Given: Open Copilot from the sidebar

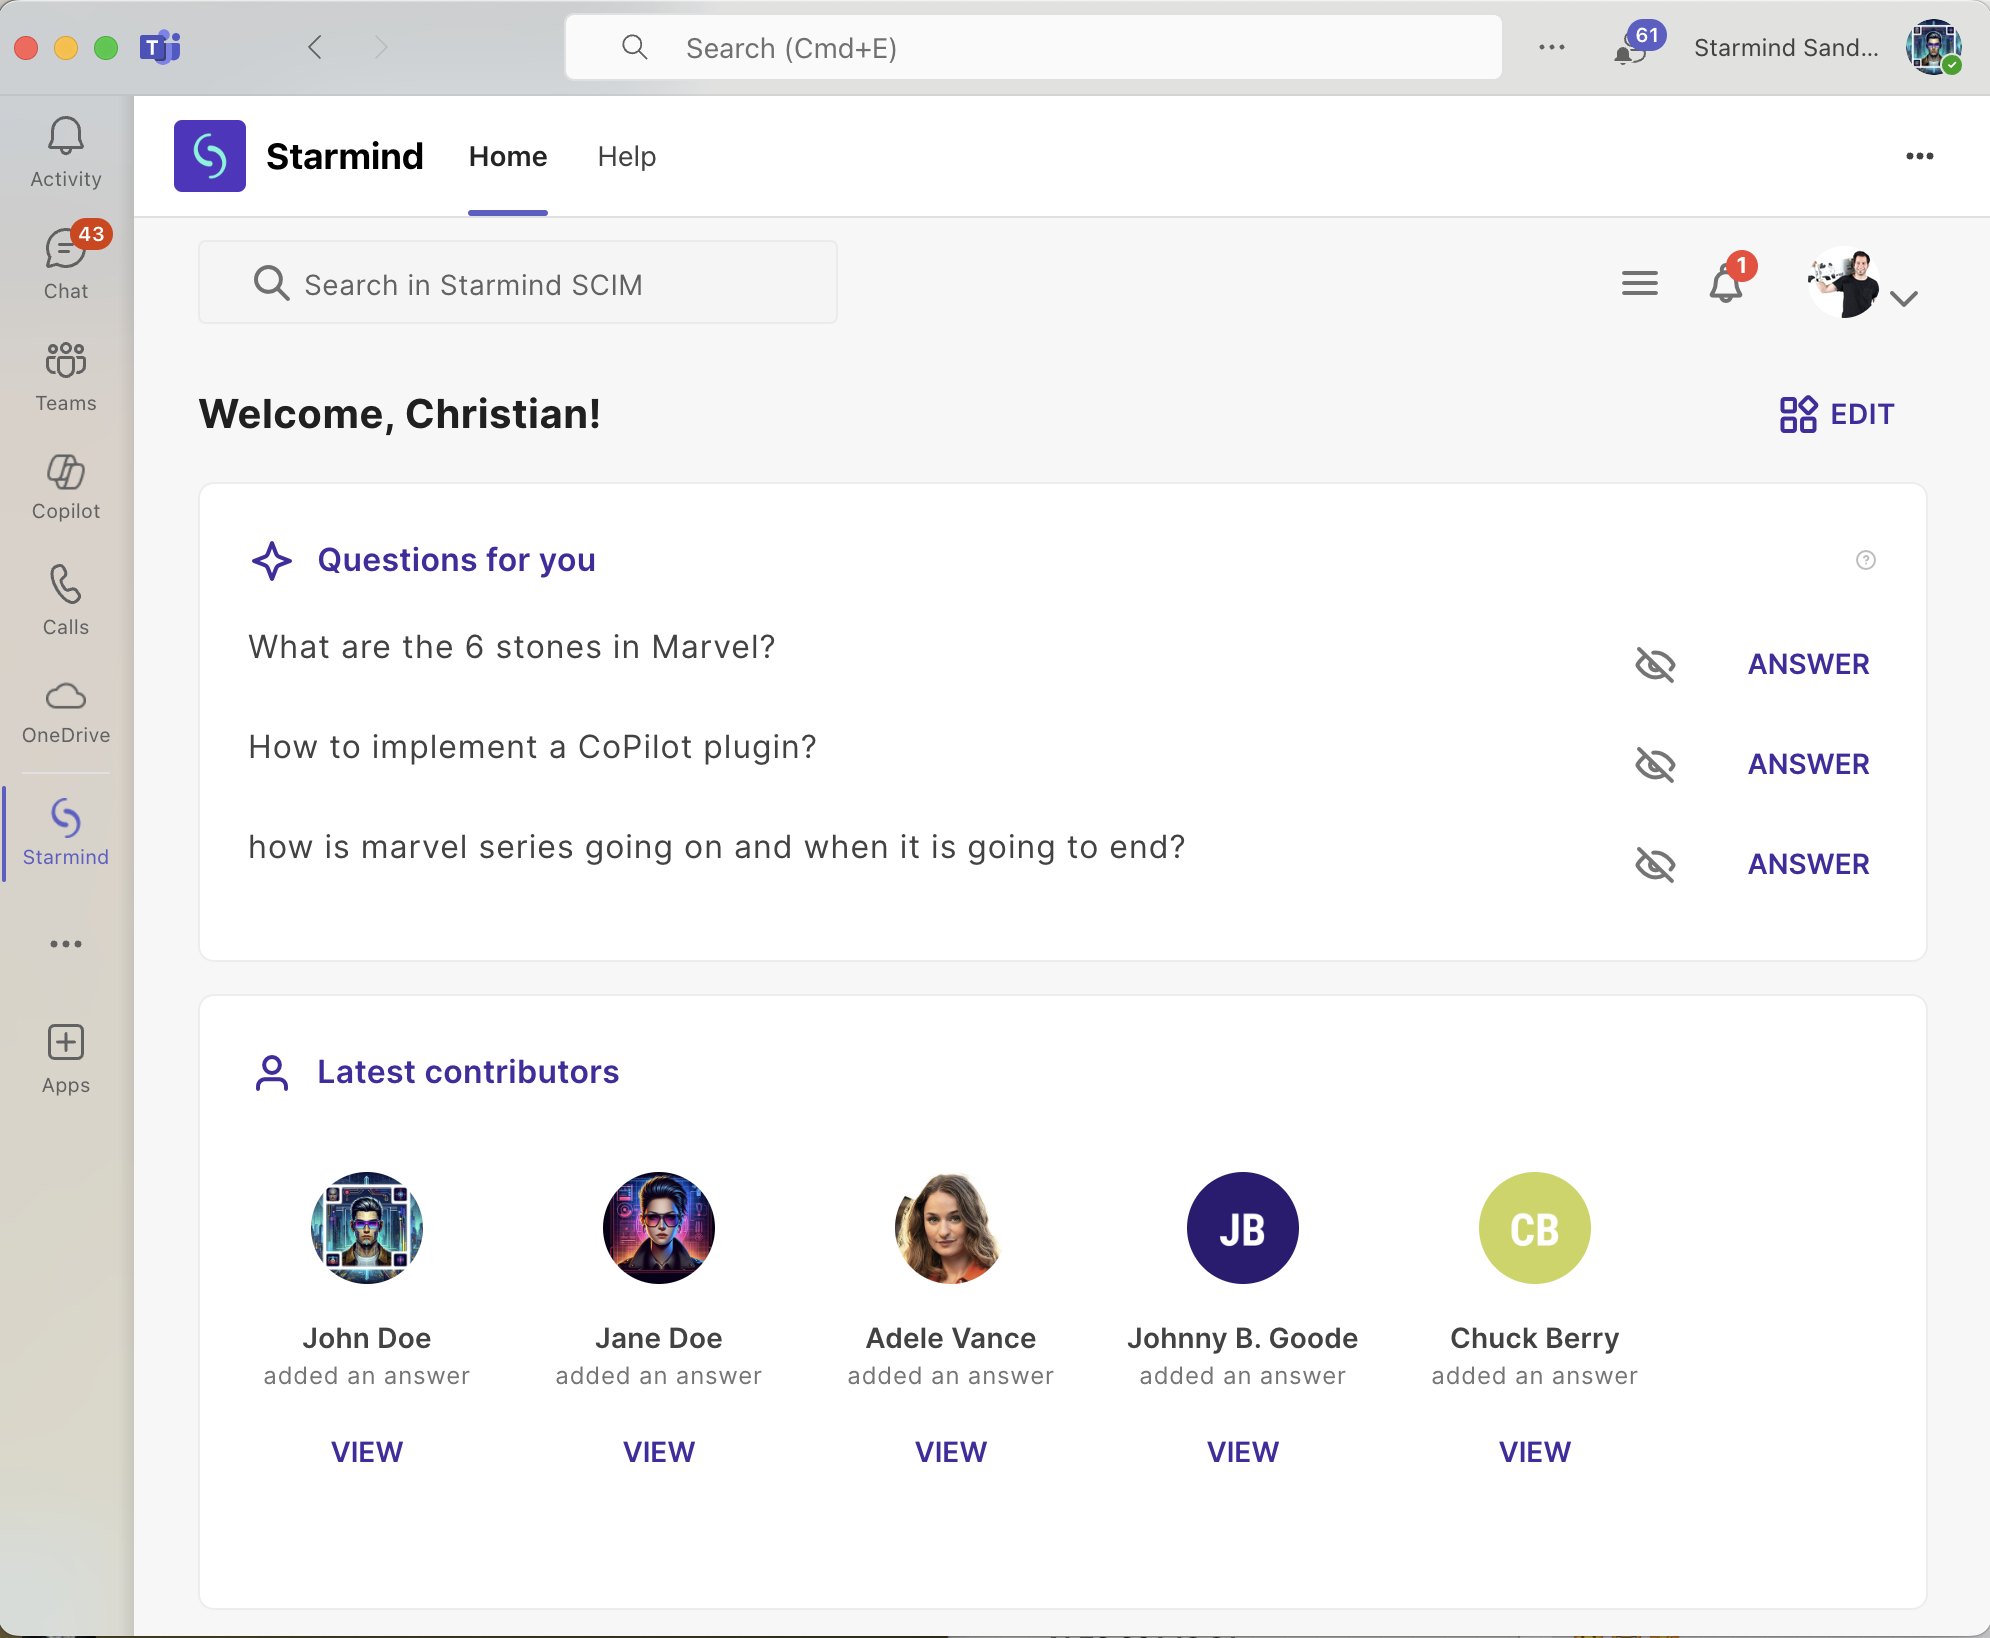Looking at the screenshot, I should click(x=66, y=487).
